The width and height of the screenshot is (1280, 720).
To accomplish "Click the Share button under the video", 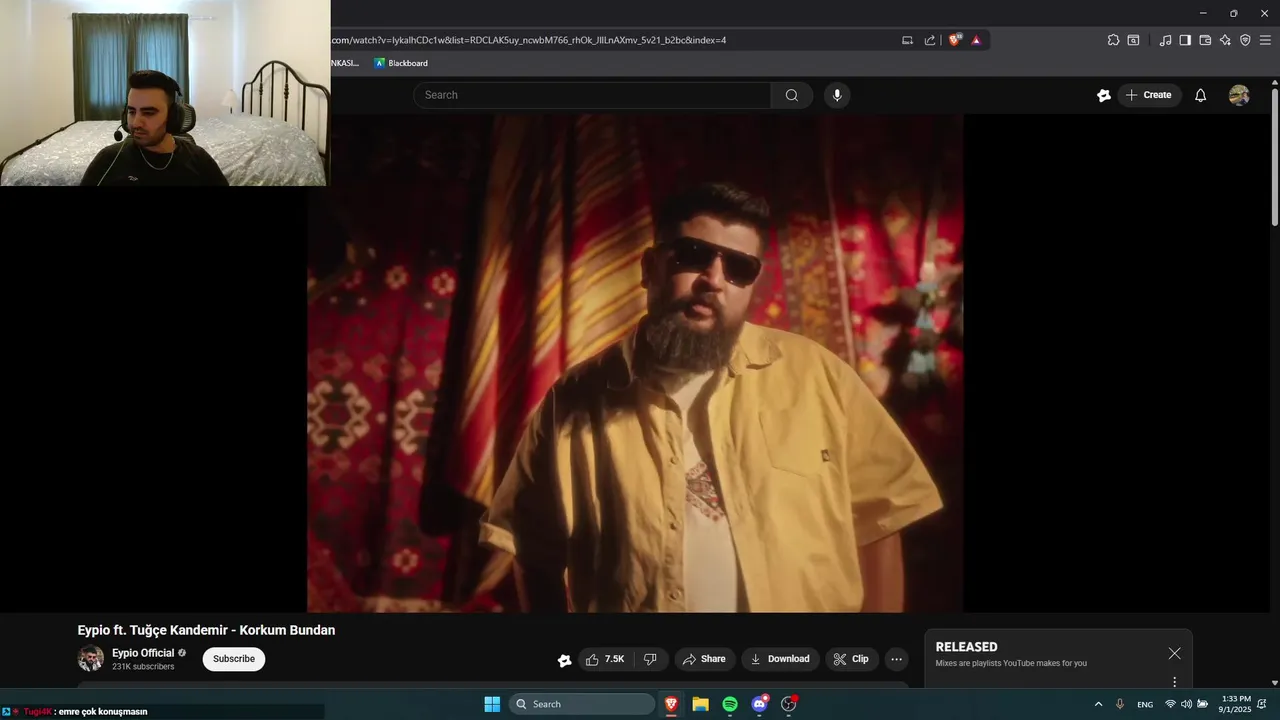I will click(x=704, y=659).
